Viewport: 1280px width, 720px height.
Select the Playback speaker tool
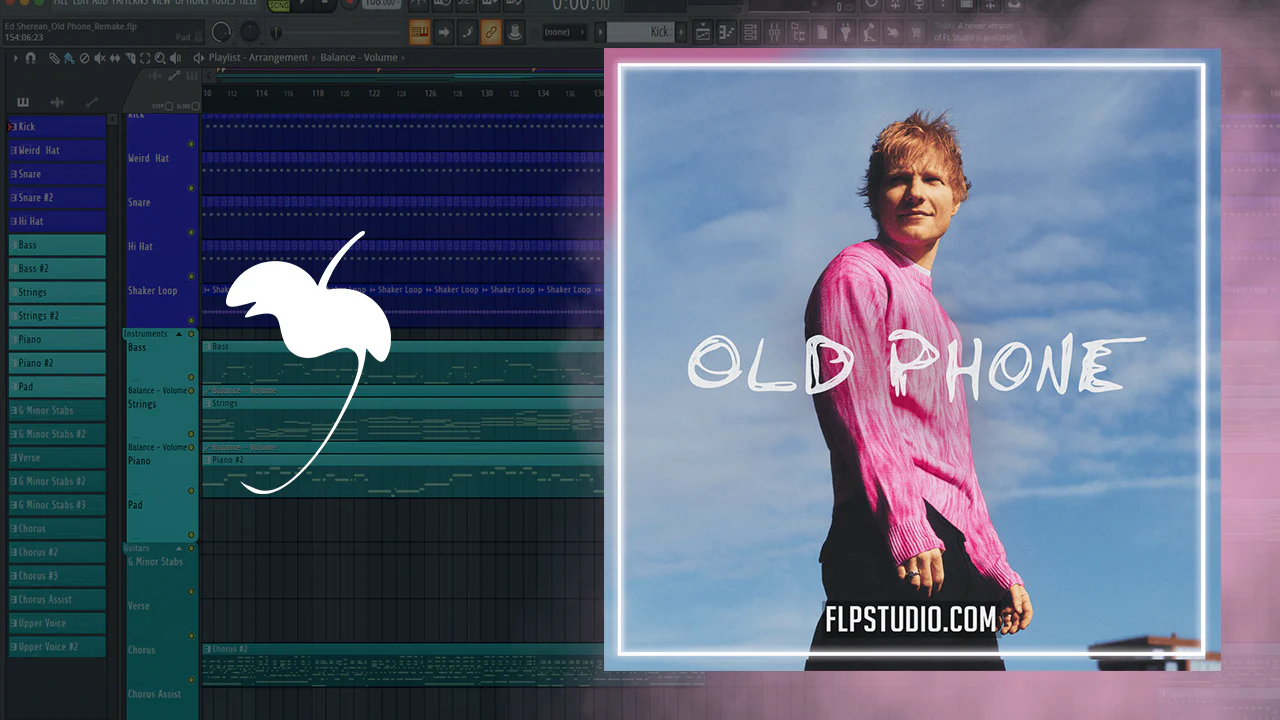click(x=175, y=58)
